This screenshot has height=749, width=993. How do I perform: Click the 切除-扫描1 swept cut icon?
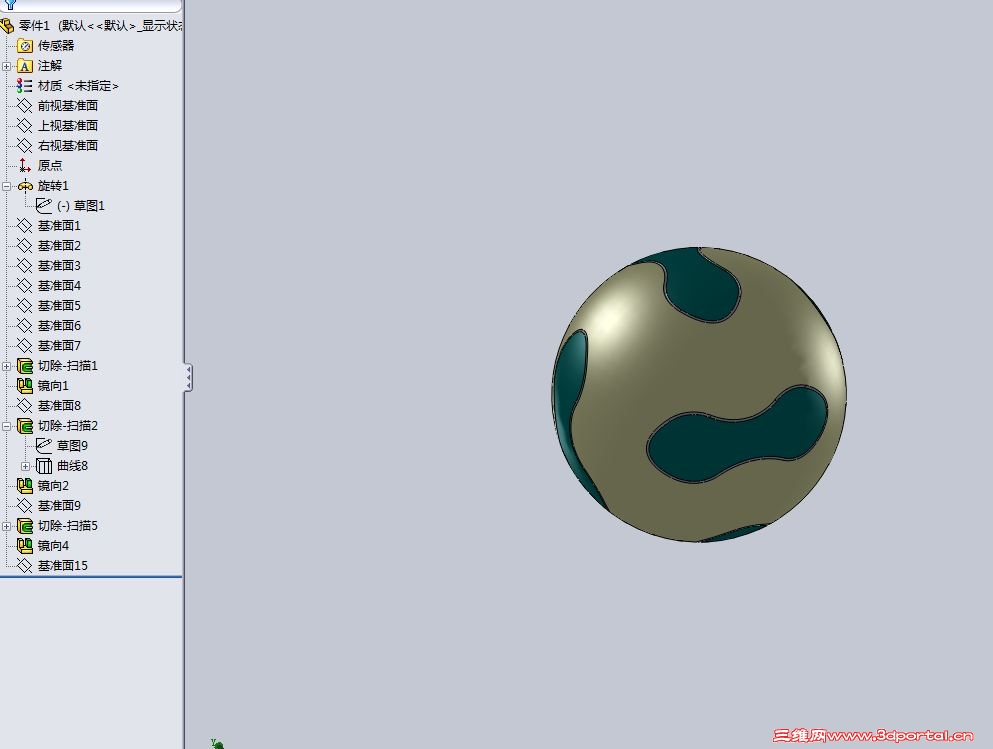coord(25,366)
